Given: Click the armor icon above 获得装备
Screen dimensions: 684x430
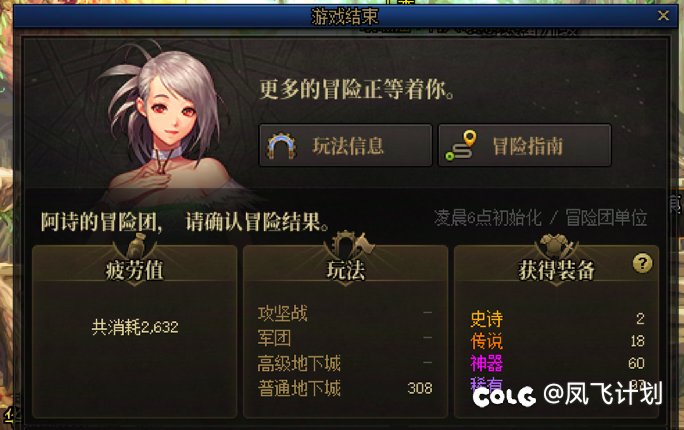Looking at the screenshot, I should [556, 246].
